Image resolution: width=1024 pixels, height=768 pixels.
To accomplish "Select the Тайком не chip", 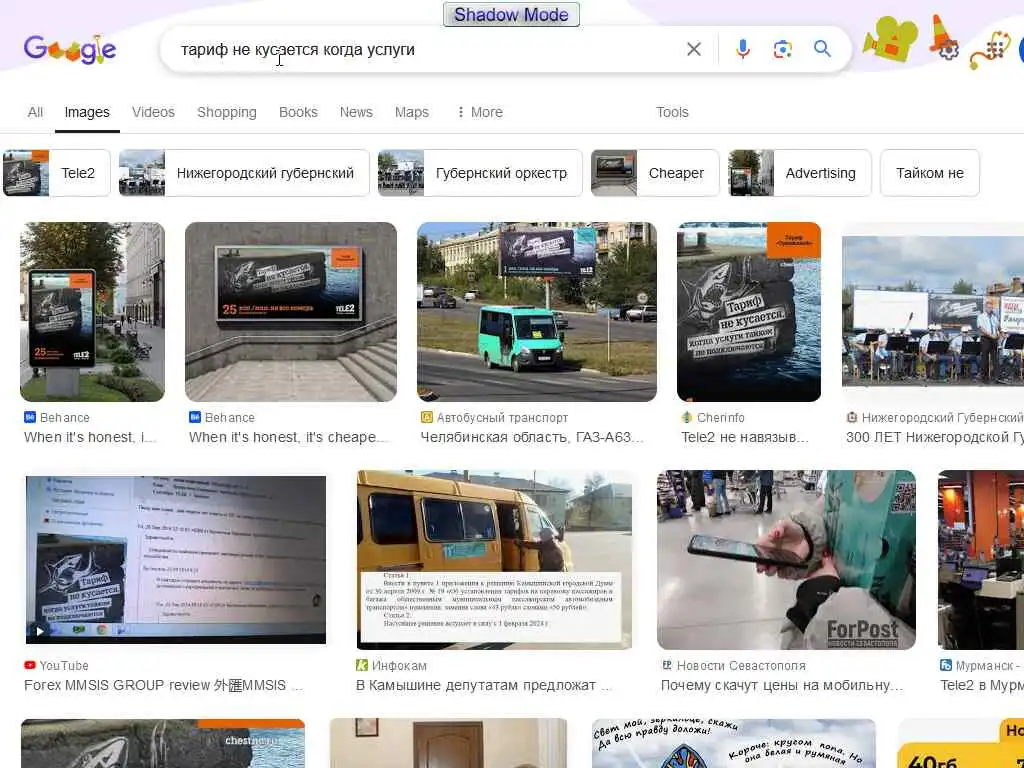I will point(930,173).
